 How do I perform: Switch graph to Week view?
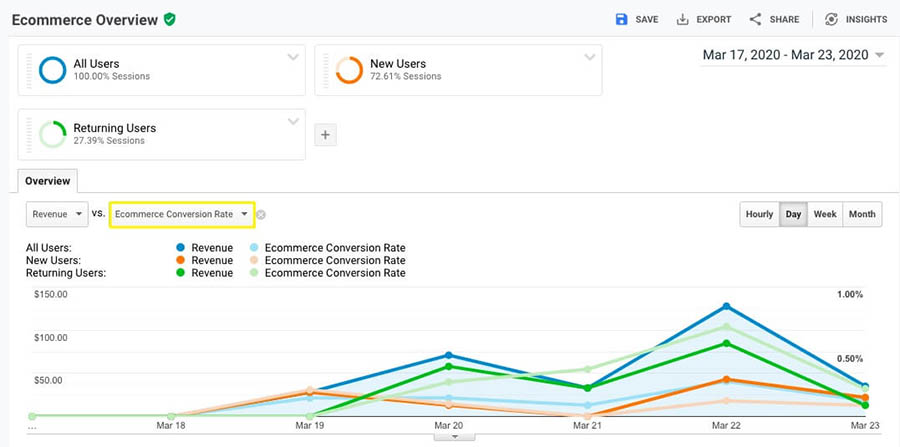point(825,214)
